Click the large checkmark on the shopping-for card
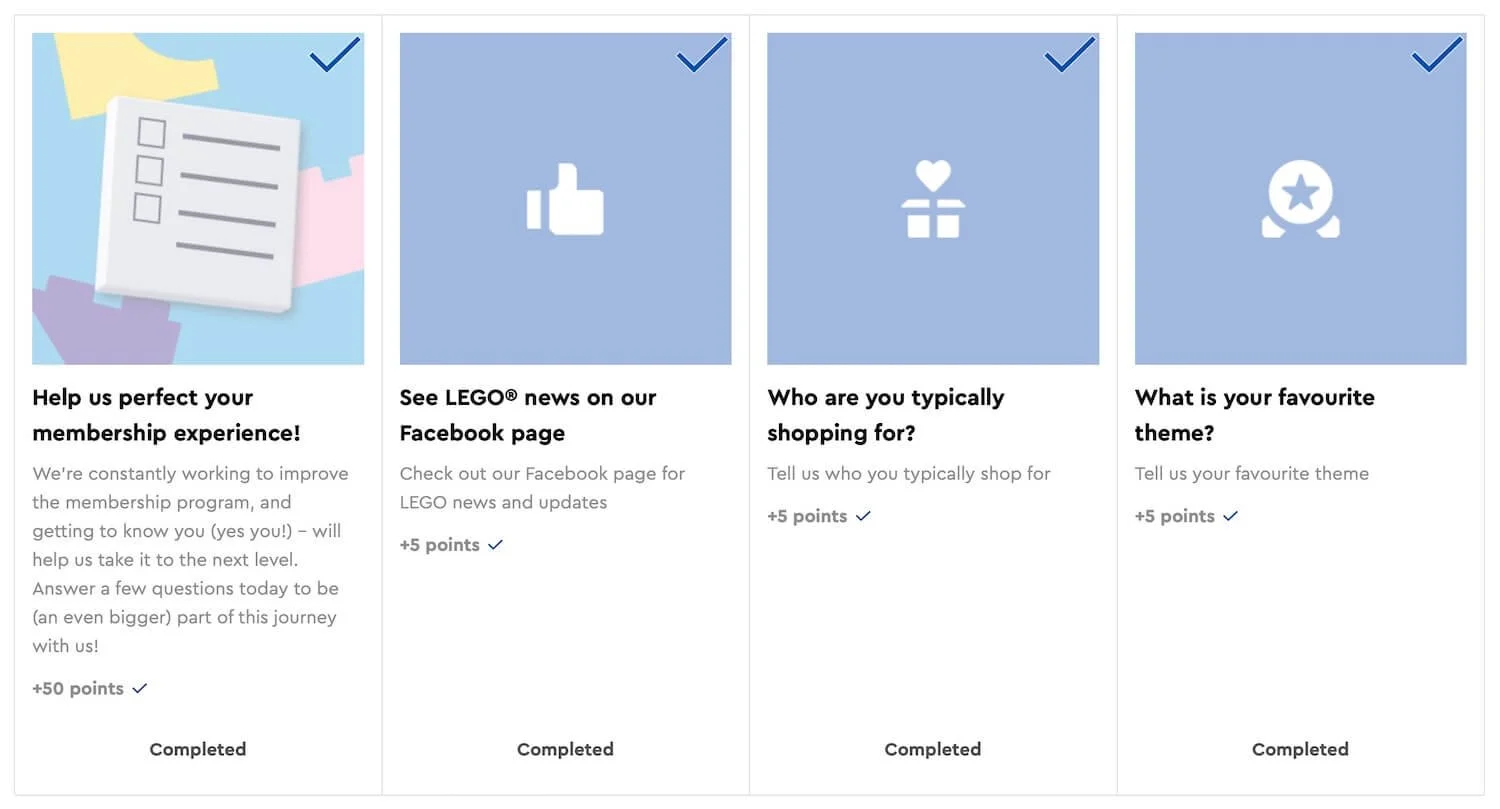The width and height of the screenshot is (1500, 809). 1069,55
